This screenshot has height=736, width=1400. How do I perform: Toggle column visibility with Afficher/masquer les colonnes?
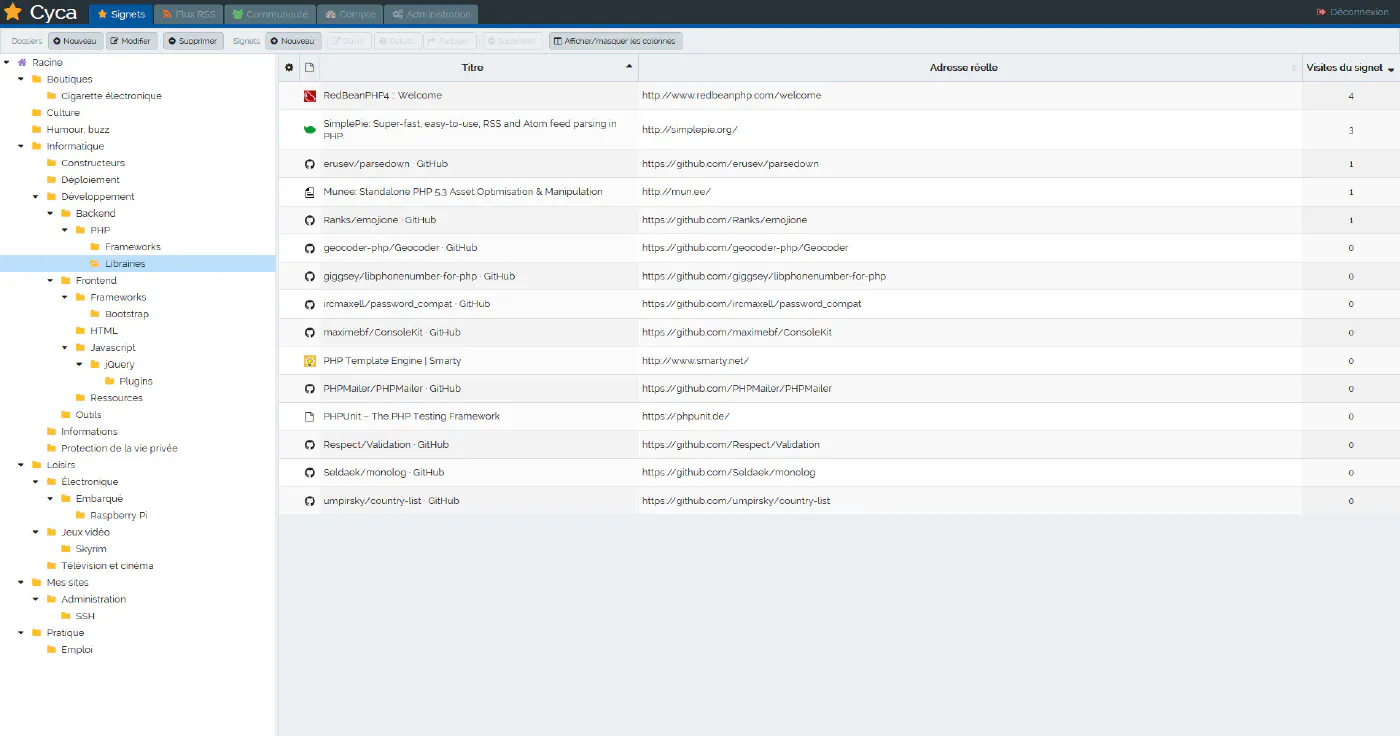click(x=616, y=41)
